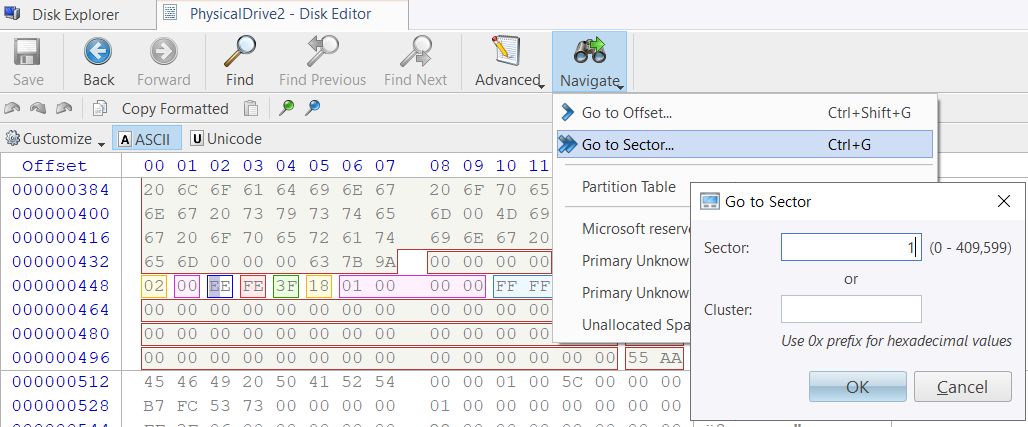This screenshot has height=427, width=1028.
Task: Select Go to Offset menu entry
Action: (626, 113)
